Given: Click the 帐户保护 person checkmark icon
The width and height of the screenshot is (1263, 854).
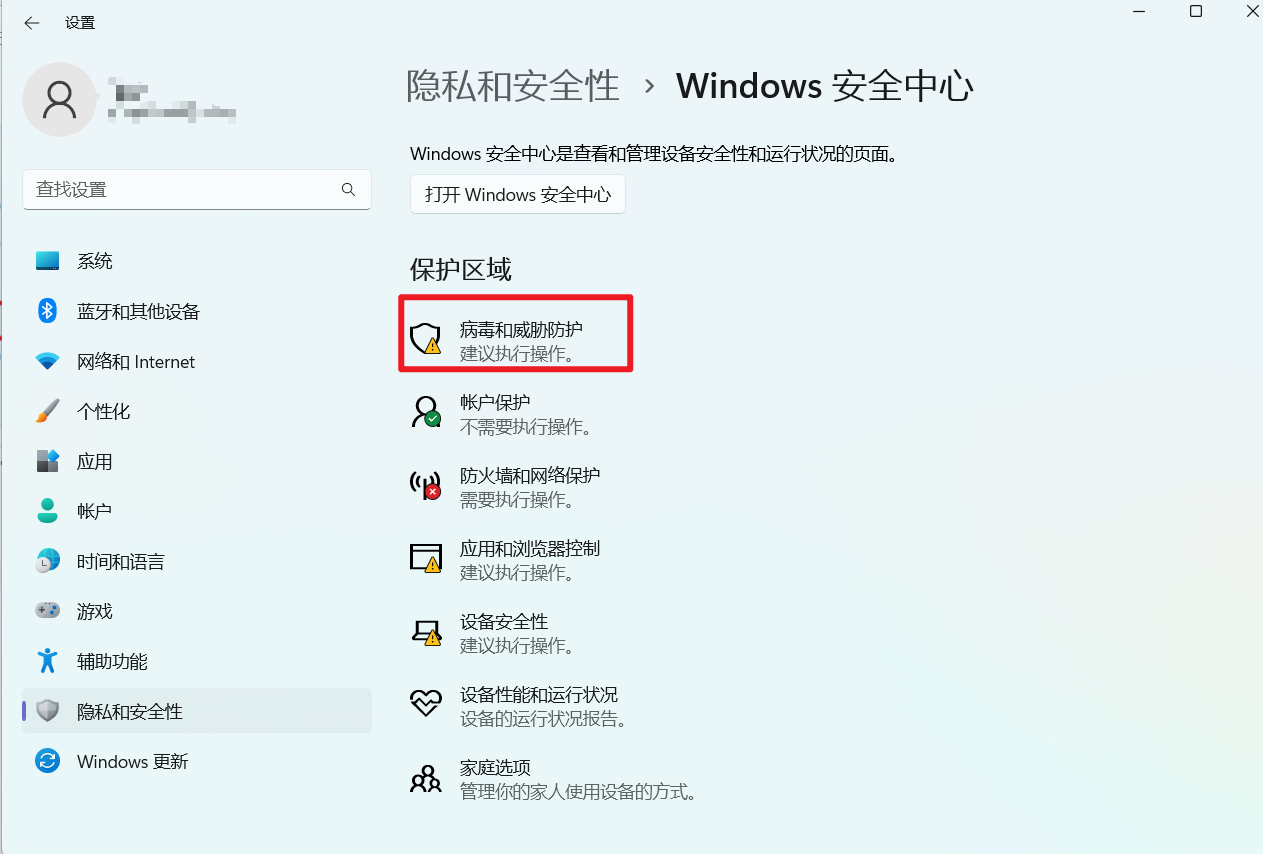Looking at the screenshot, I should [426, 412].
